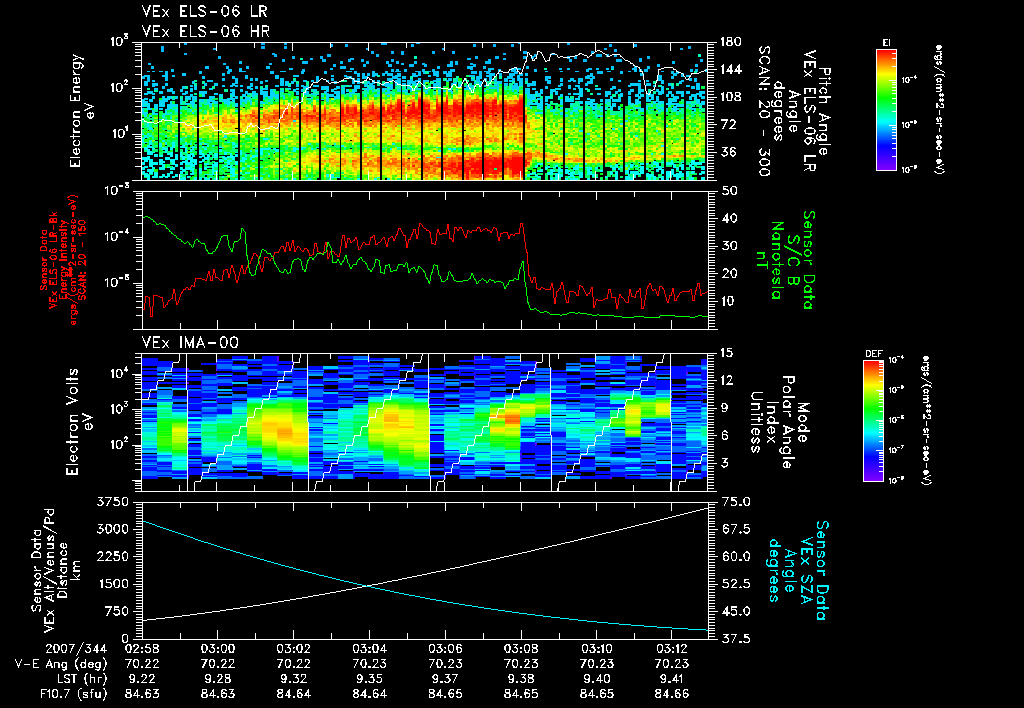Click the 03:06 time tick label

(x=445, y=649)
